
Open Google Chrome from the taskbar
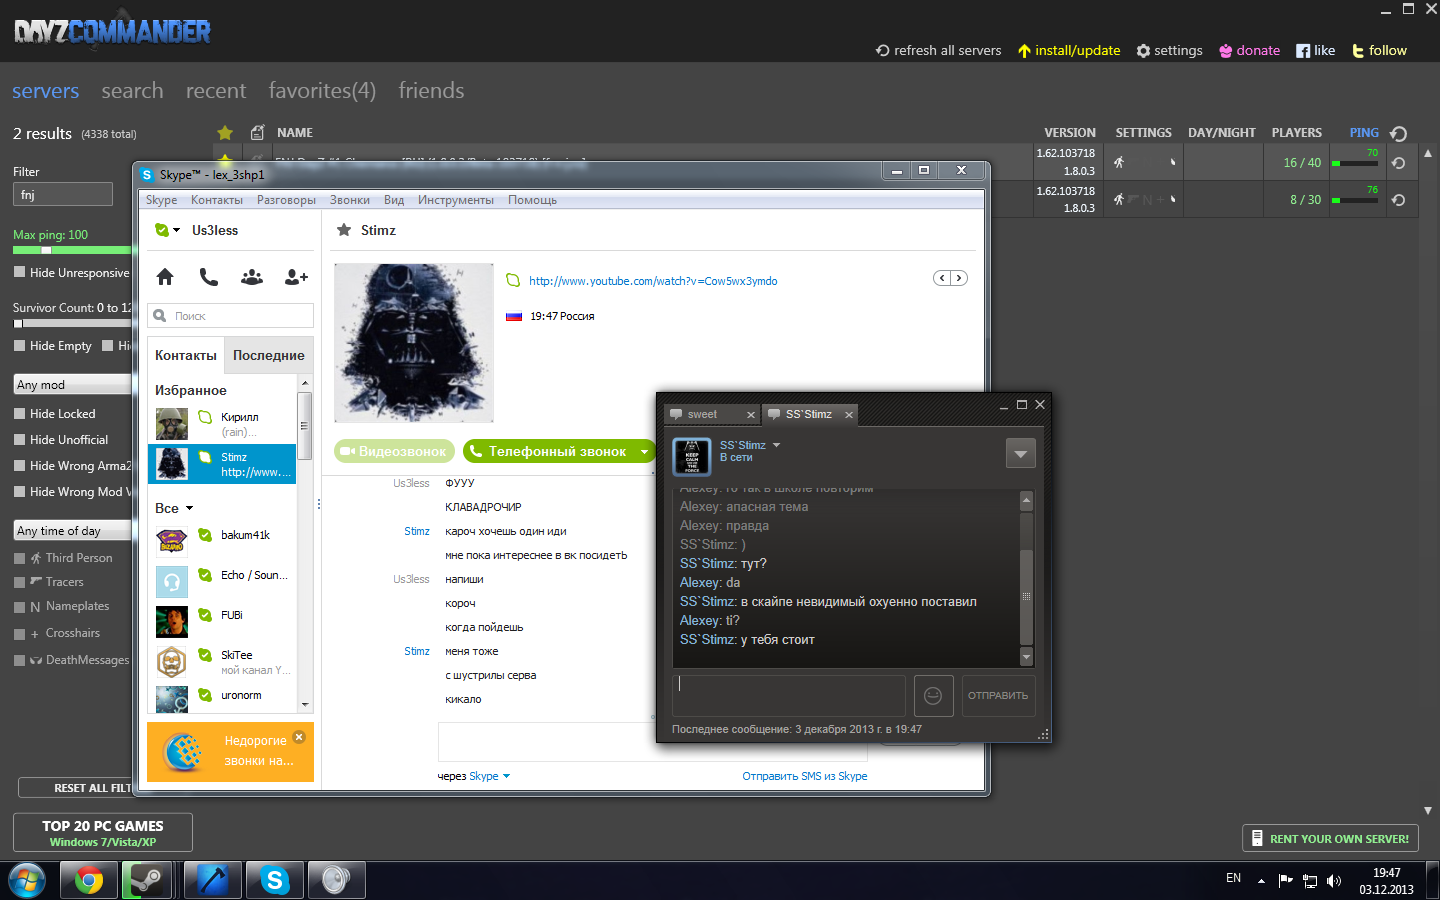coord(88,880)
